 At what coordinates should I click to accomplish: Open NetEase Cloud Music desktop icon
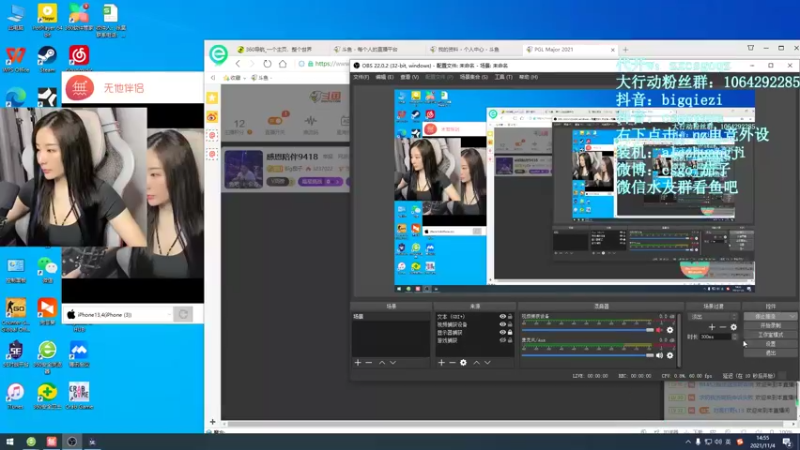(79, 58)
